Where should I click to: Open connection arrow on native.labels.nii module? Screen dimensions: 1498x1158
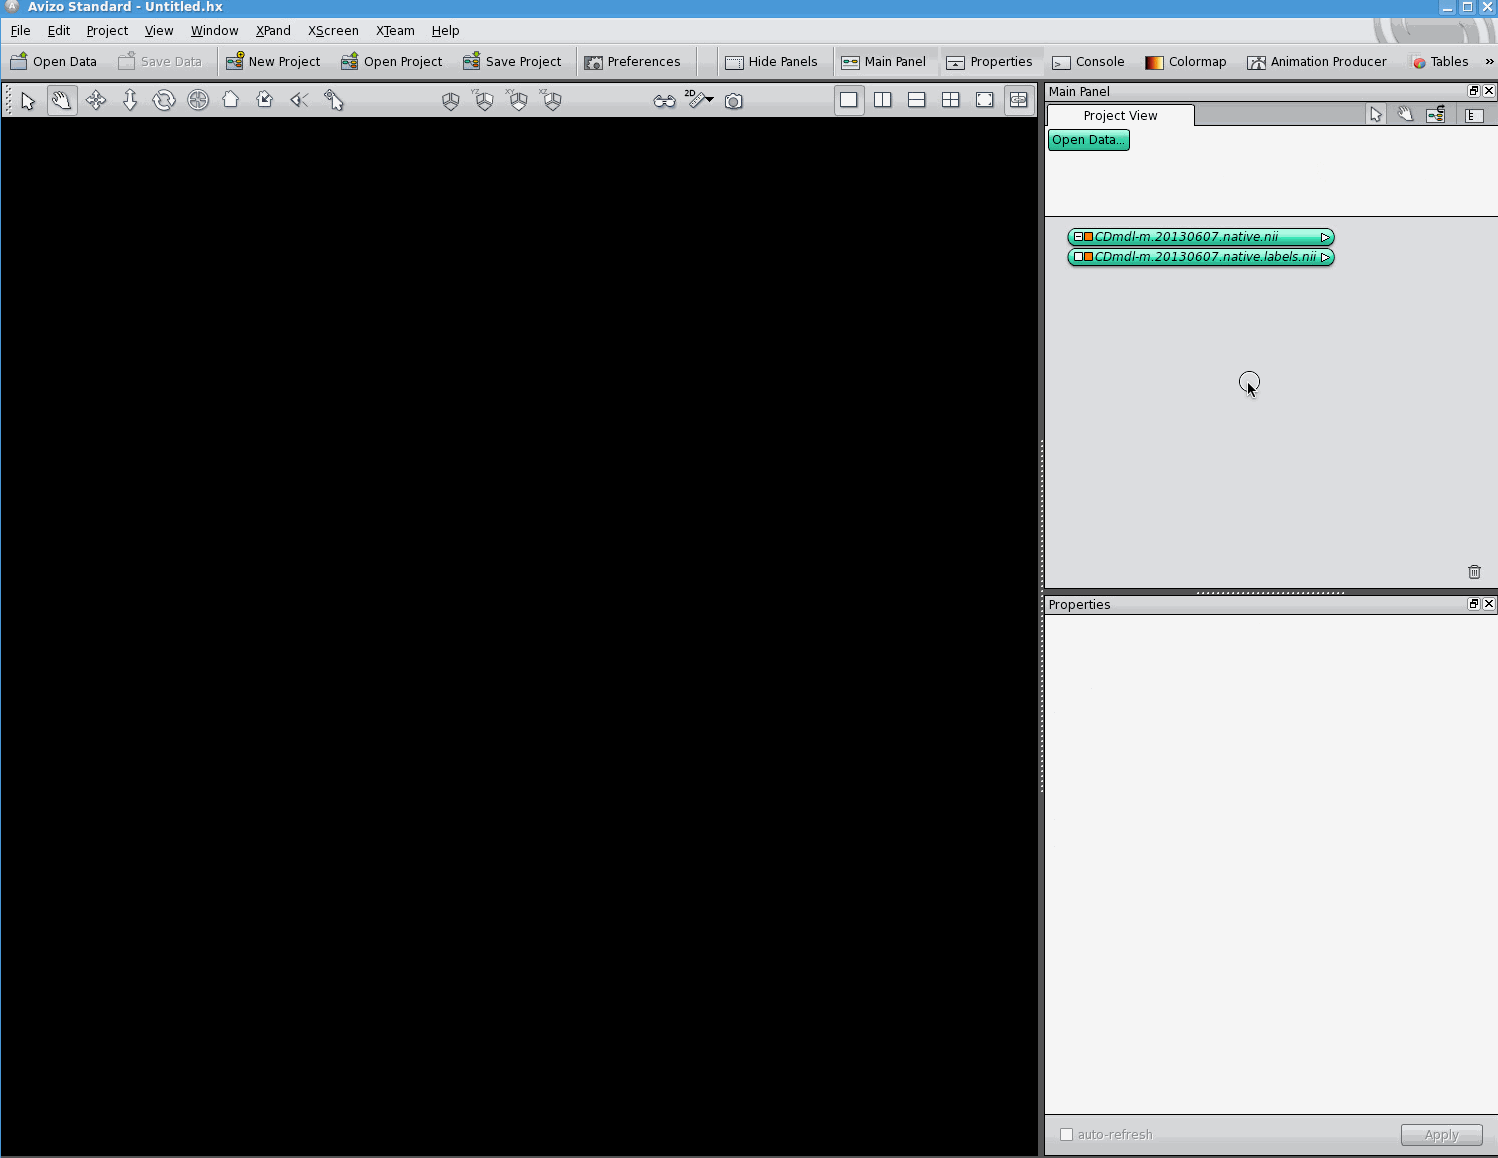(1325, 257)
